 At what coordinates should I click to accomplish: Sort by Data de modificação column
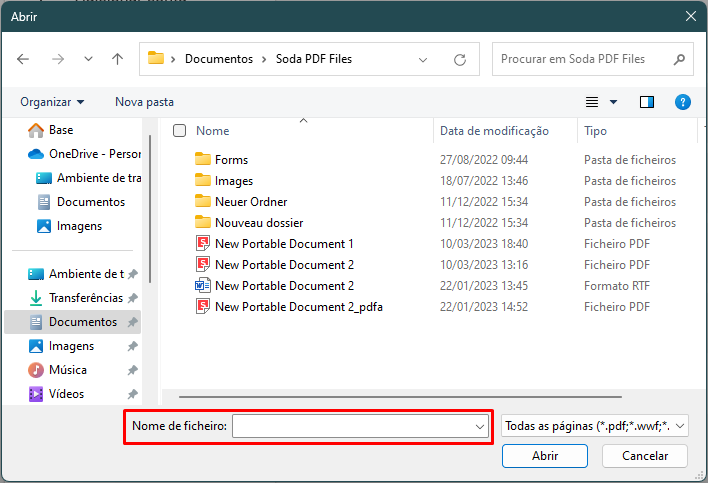pyautogui.click(x=494, y=131)
